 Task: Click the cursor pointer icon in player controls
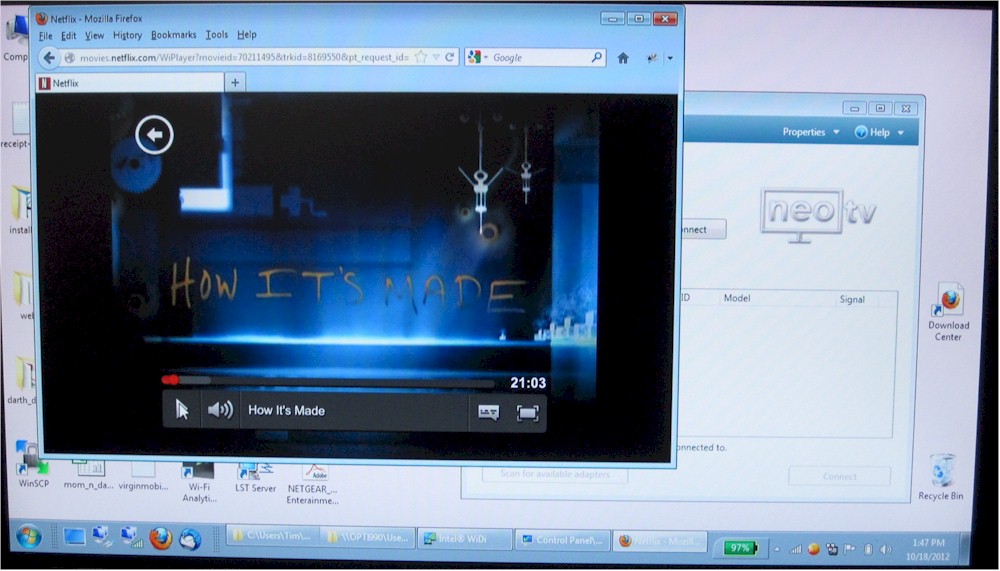[x=182, y=410]
